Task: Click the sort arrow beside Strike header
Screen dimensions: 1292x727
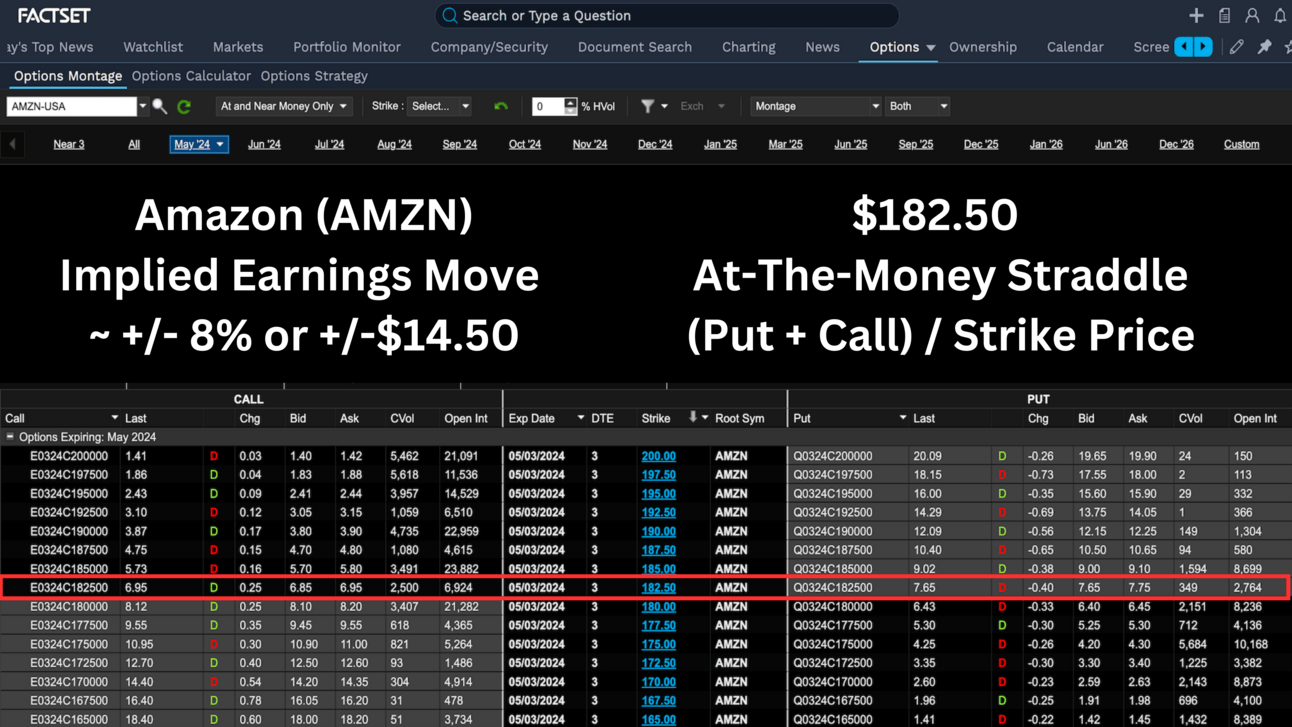Action: point(692,417)
